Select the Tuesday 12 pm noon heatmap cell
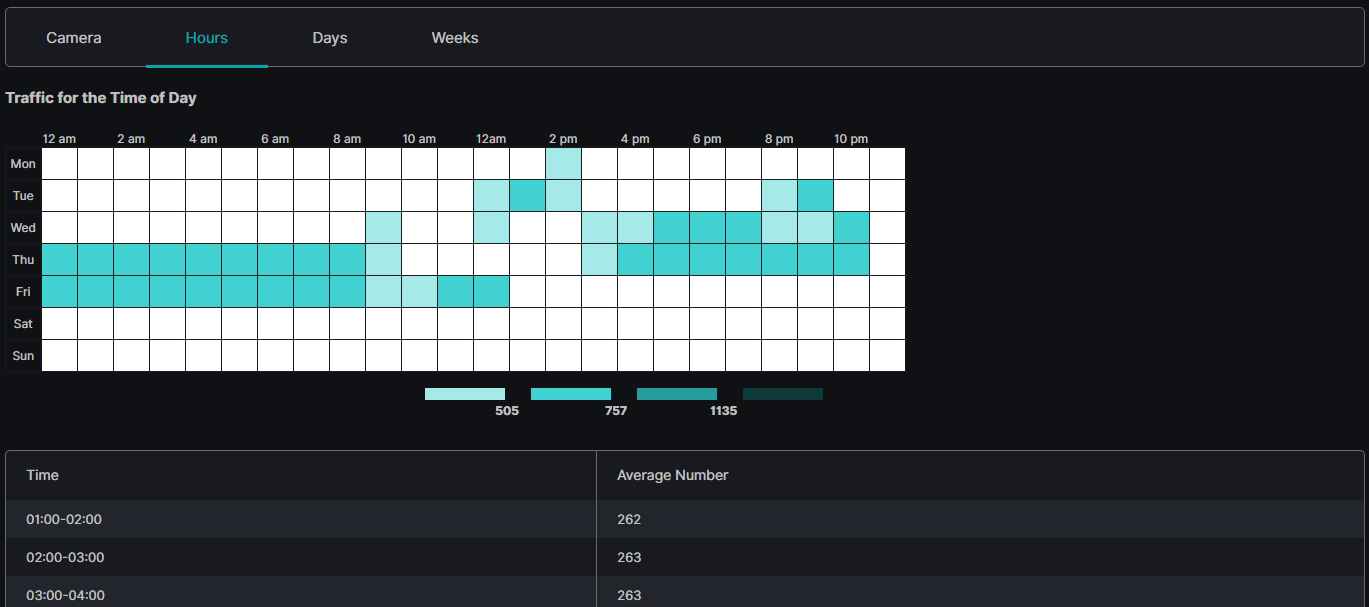This screenshot has width=1369, height=607. point(492,196)
